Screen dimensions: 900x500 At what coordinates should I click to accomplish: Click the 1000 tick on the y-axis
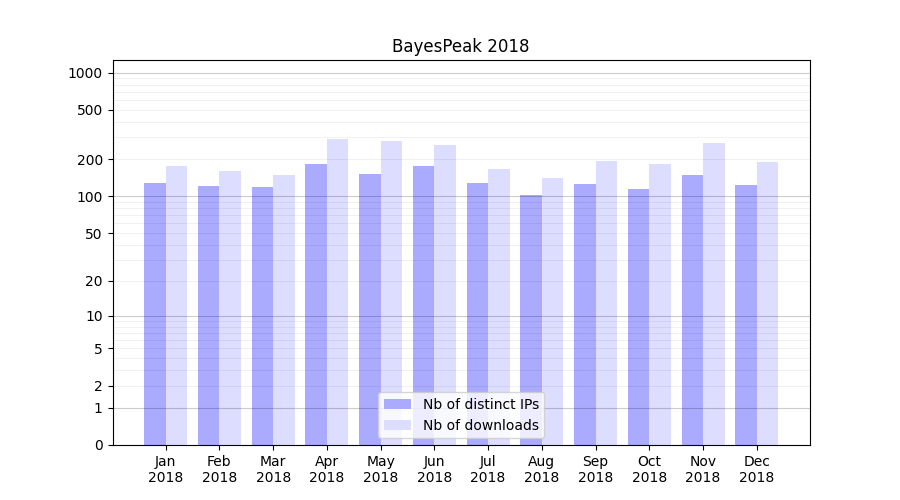coord(84,73)
